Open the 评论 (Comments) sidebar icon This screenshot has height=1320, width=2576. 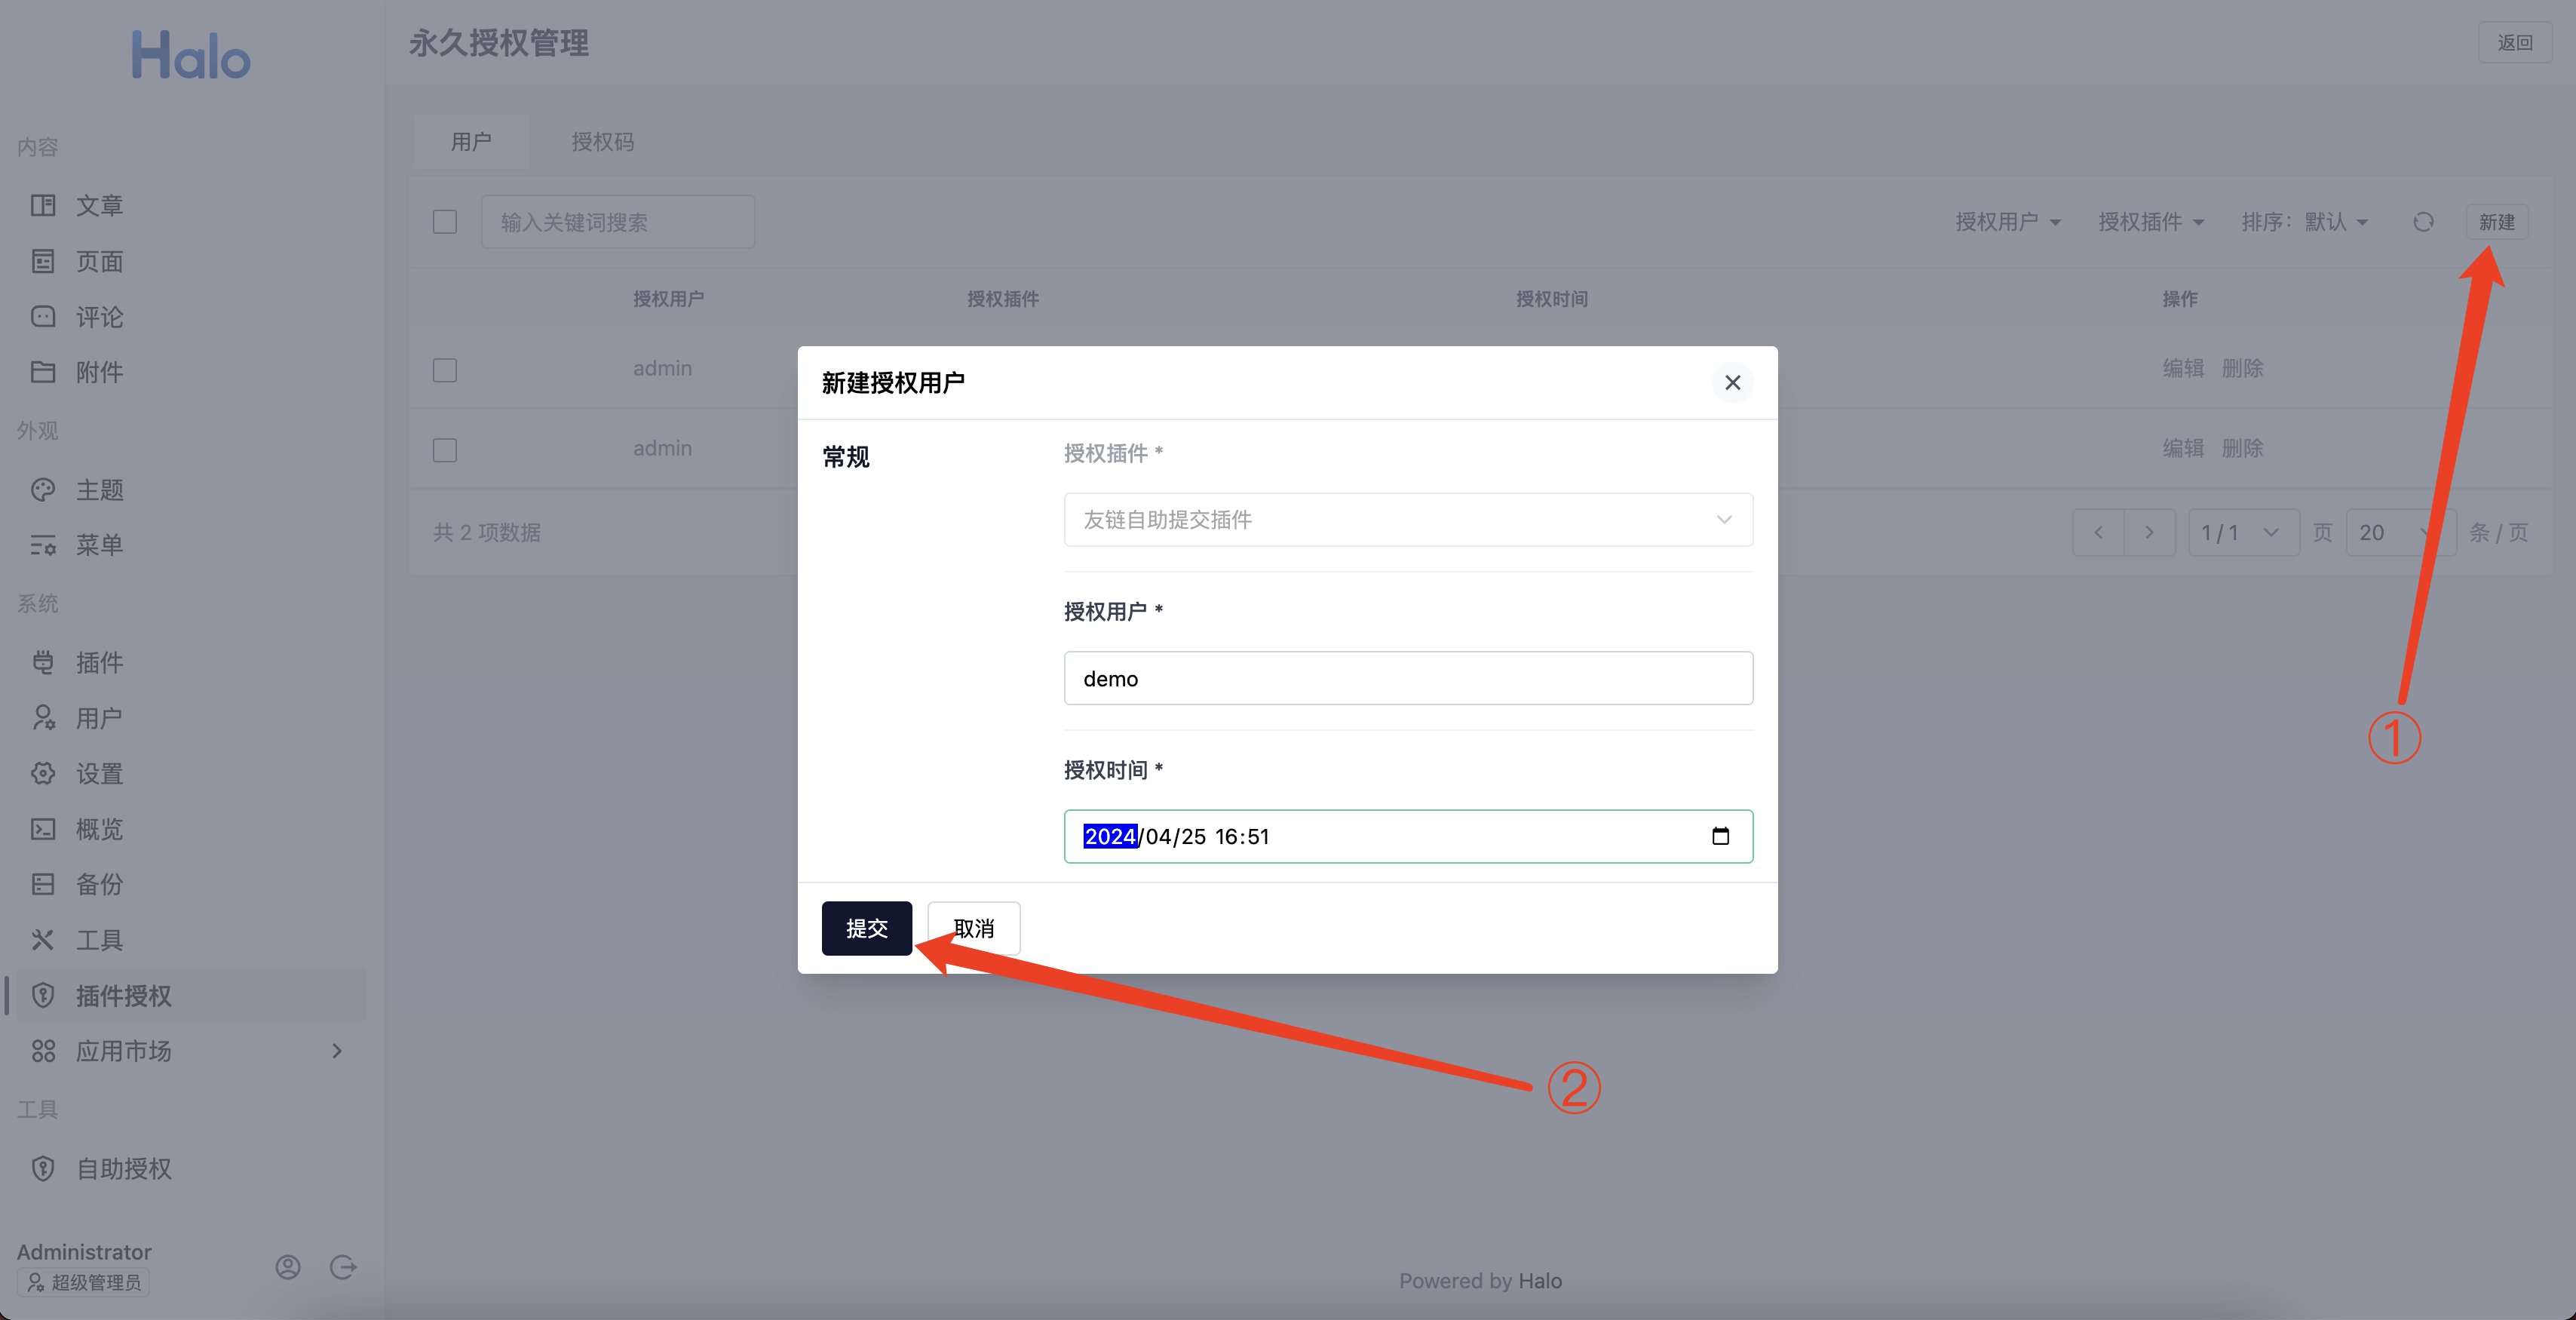coord(43,317)
